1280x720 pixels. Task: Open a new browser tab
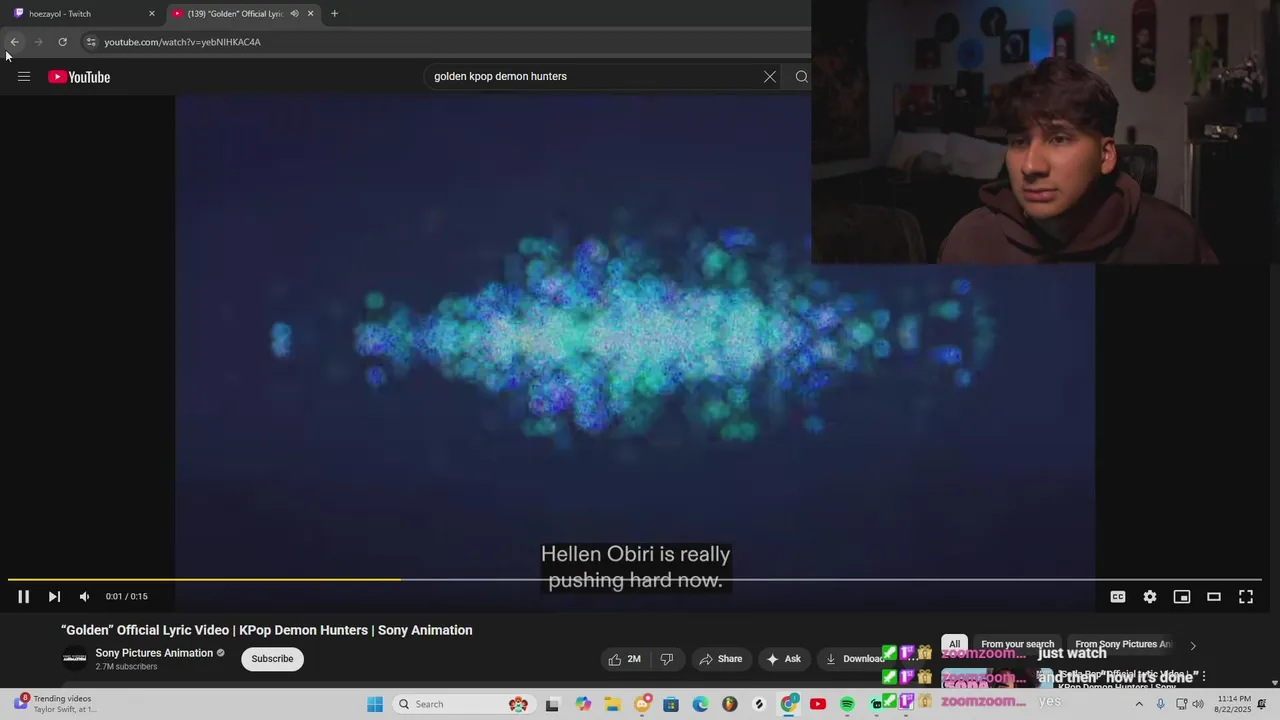tap(334, 14)
